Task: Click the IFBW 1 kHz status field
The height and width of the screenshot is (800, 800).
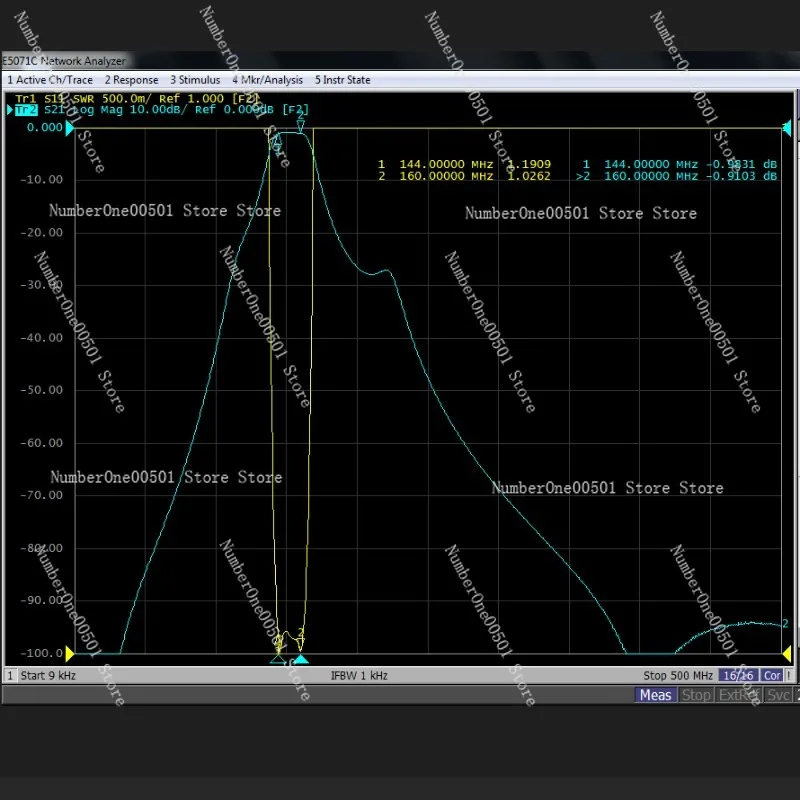Action: coord(358,675)
